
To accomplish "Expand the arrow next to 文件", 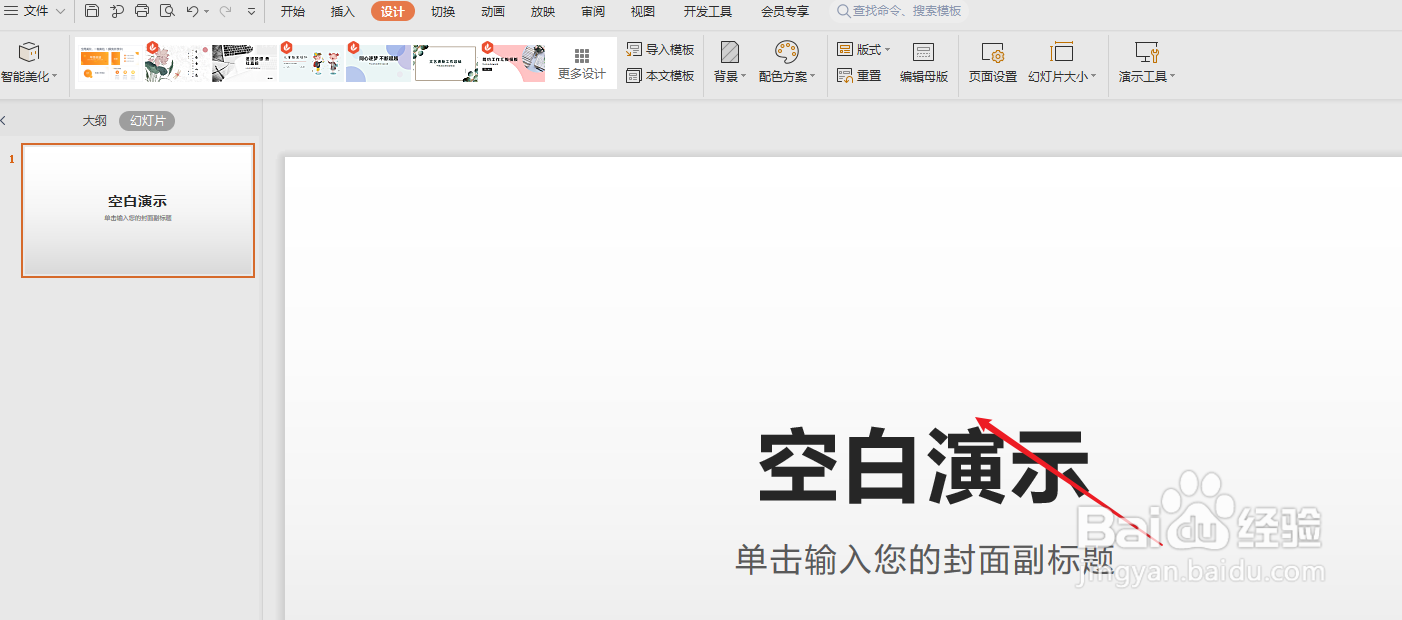I will 61,12.
